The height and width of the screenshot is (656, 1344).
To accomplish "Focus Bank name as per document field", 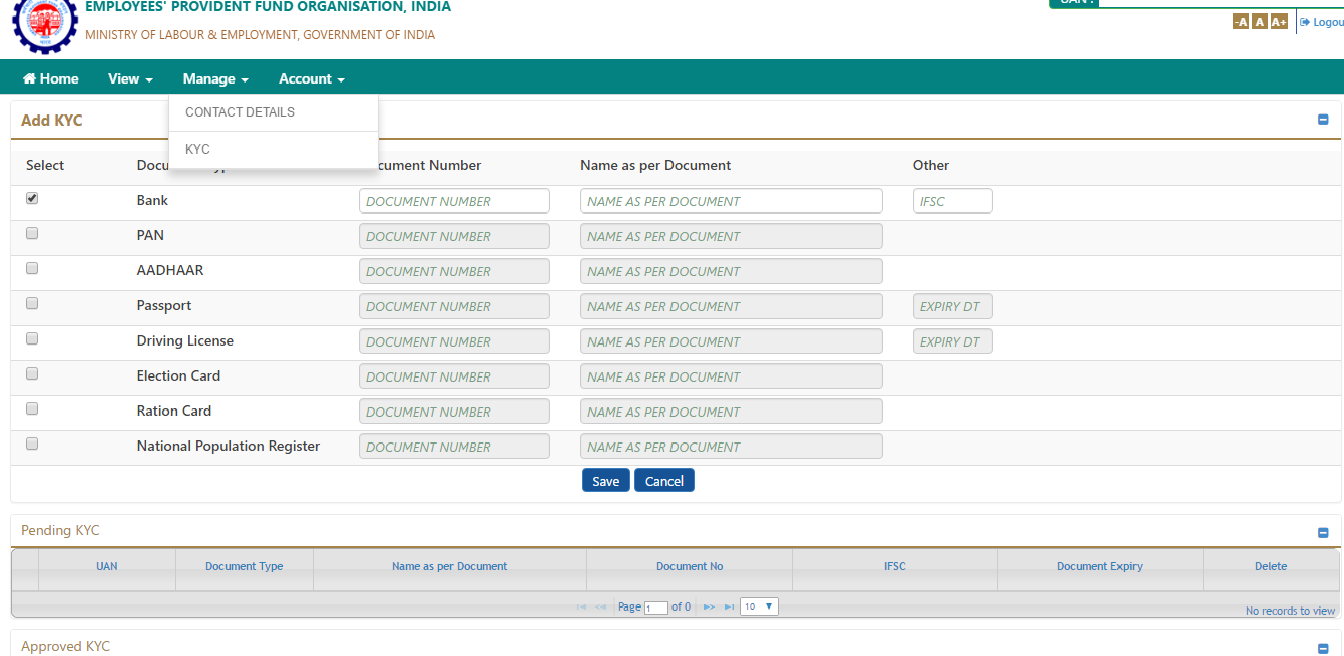I will [731, 201].
